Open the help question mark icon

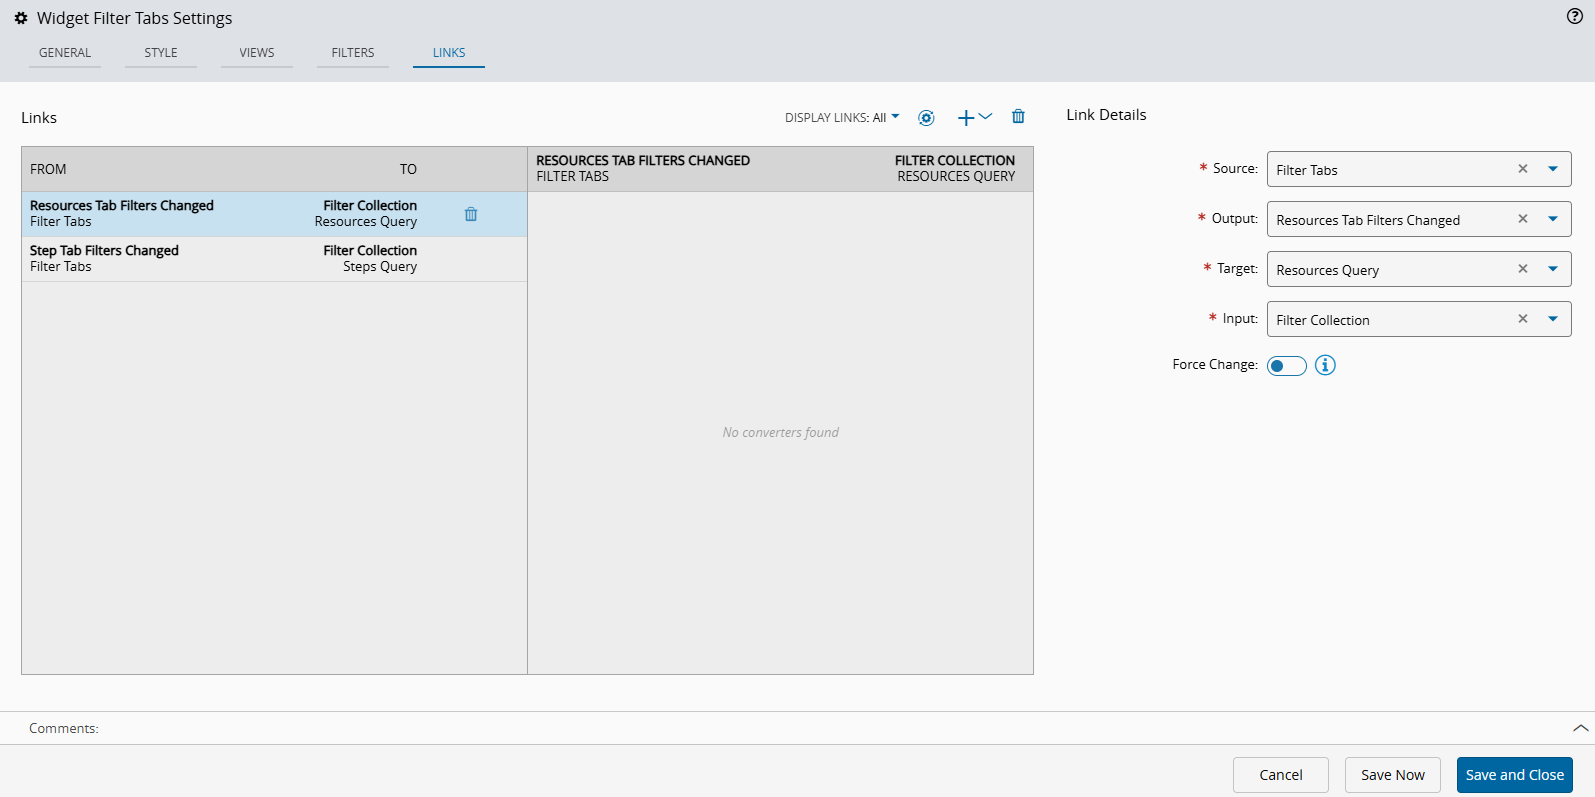coord(1574,16)
